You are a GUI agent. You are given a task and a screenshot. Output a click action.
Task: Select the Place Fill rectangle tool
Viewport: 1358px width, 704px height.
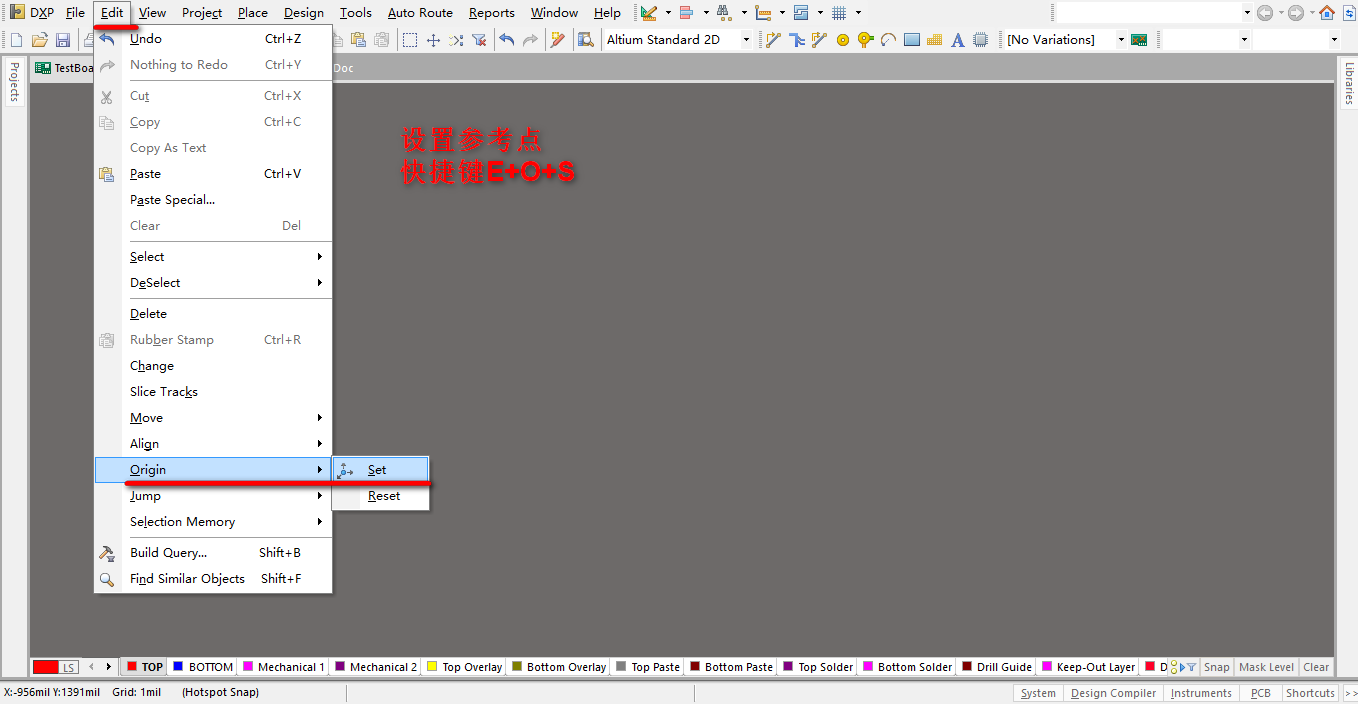(x=911, y=40)
